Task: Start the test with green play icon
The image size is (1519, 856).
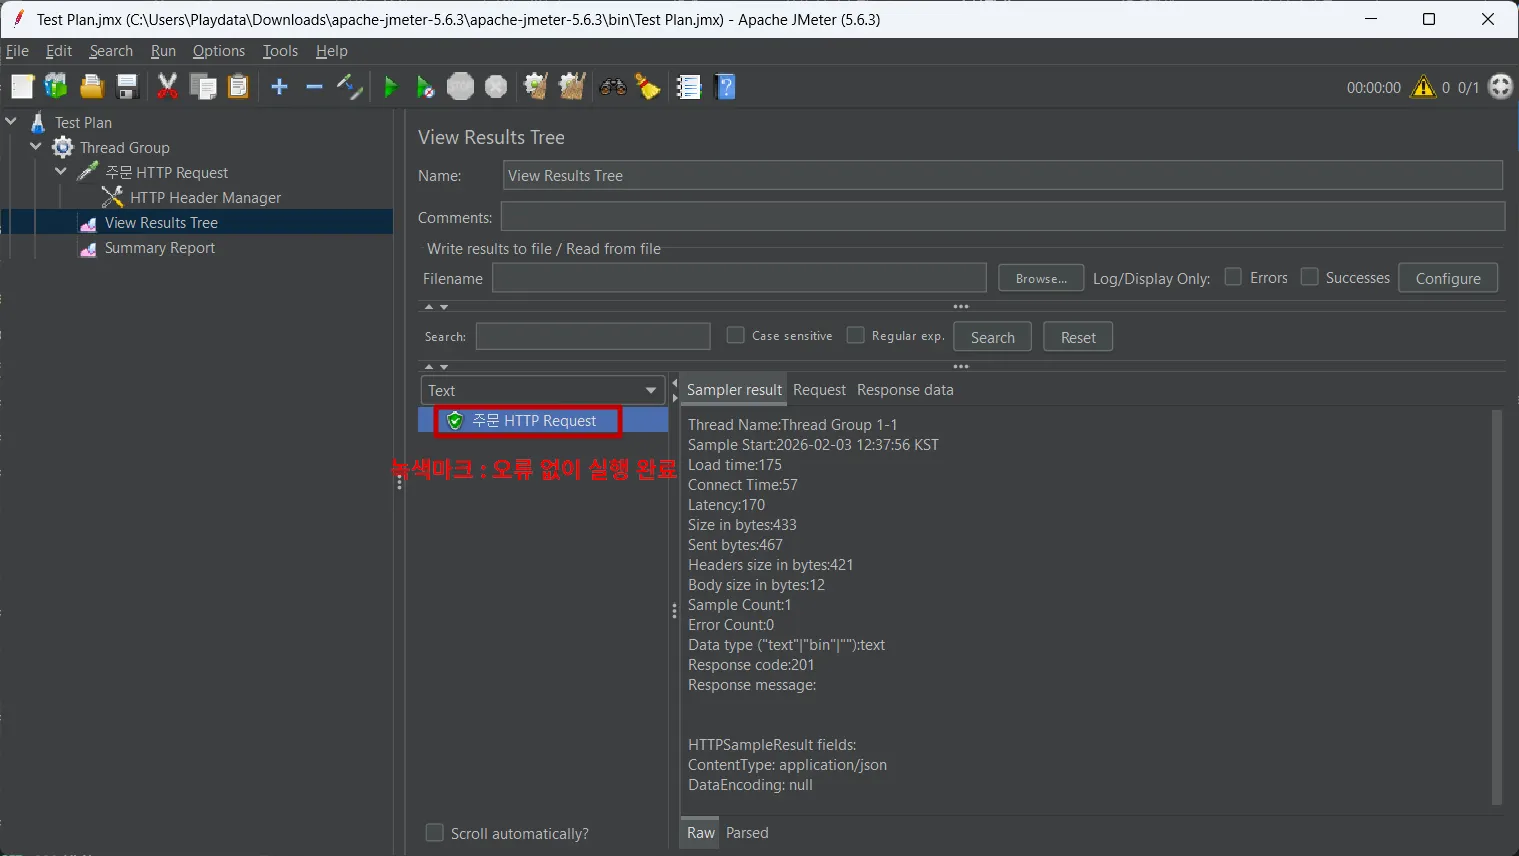Action: tap(391, 87)
